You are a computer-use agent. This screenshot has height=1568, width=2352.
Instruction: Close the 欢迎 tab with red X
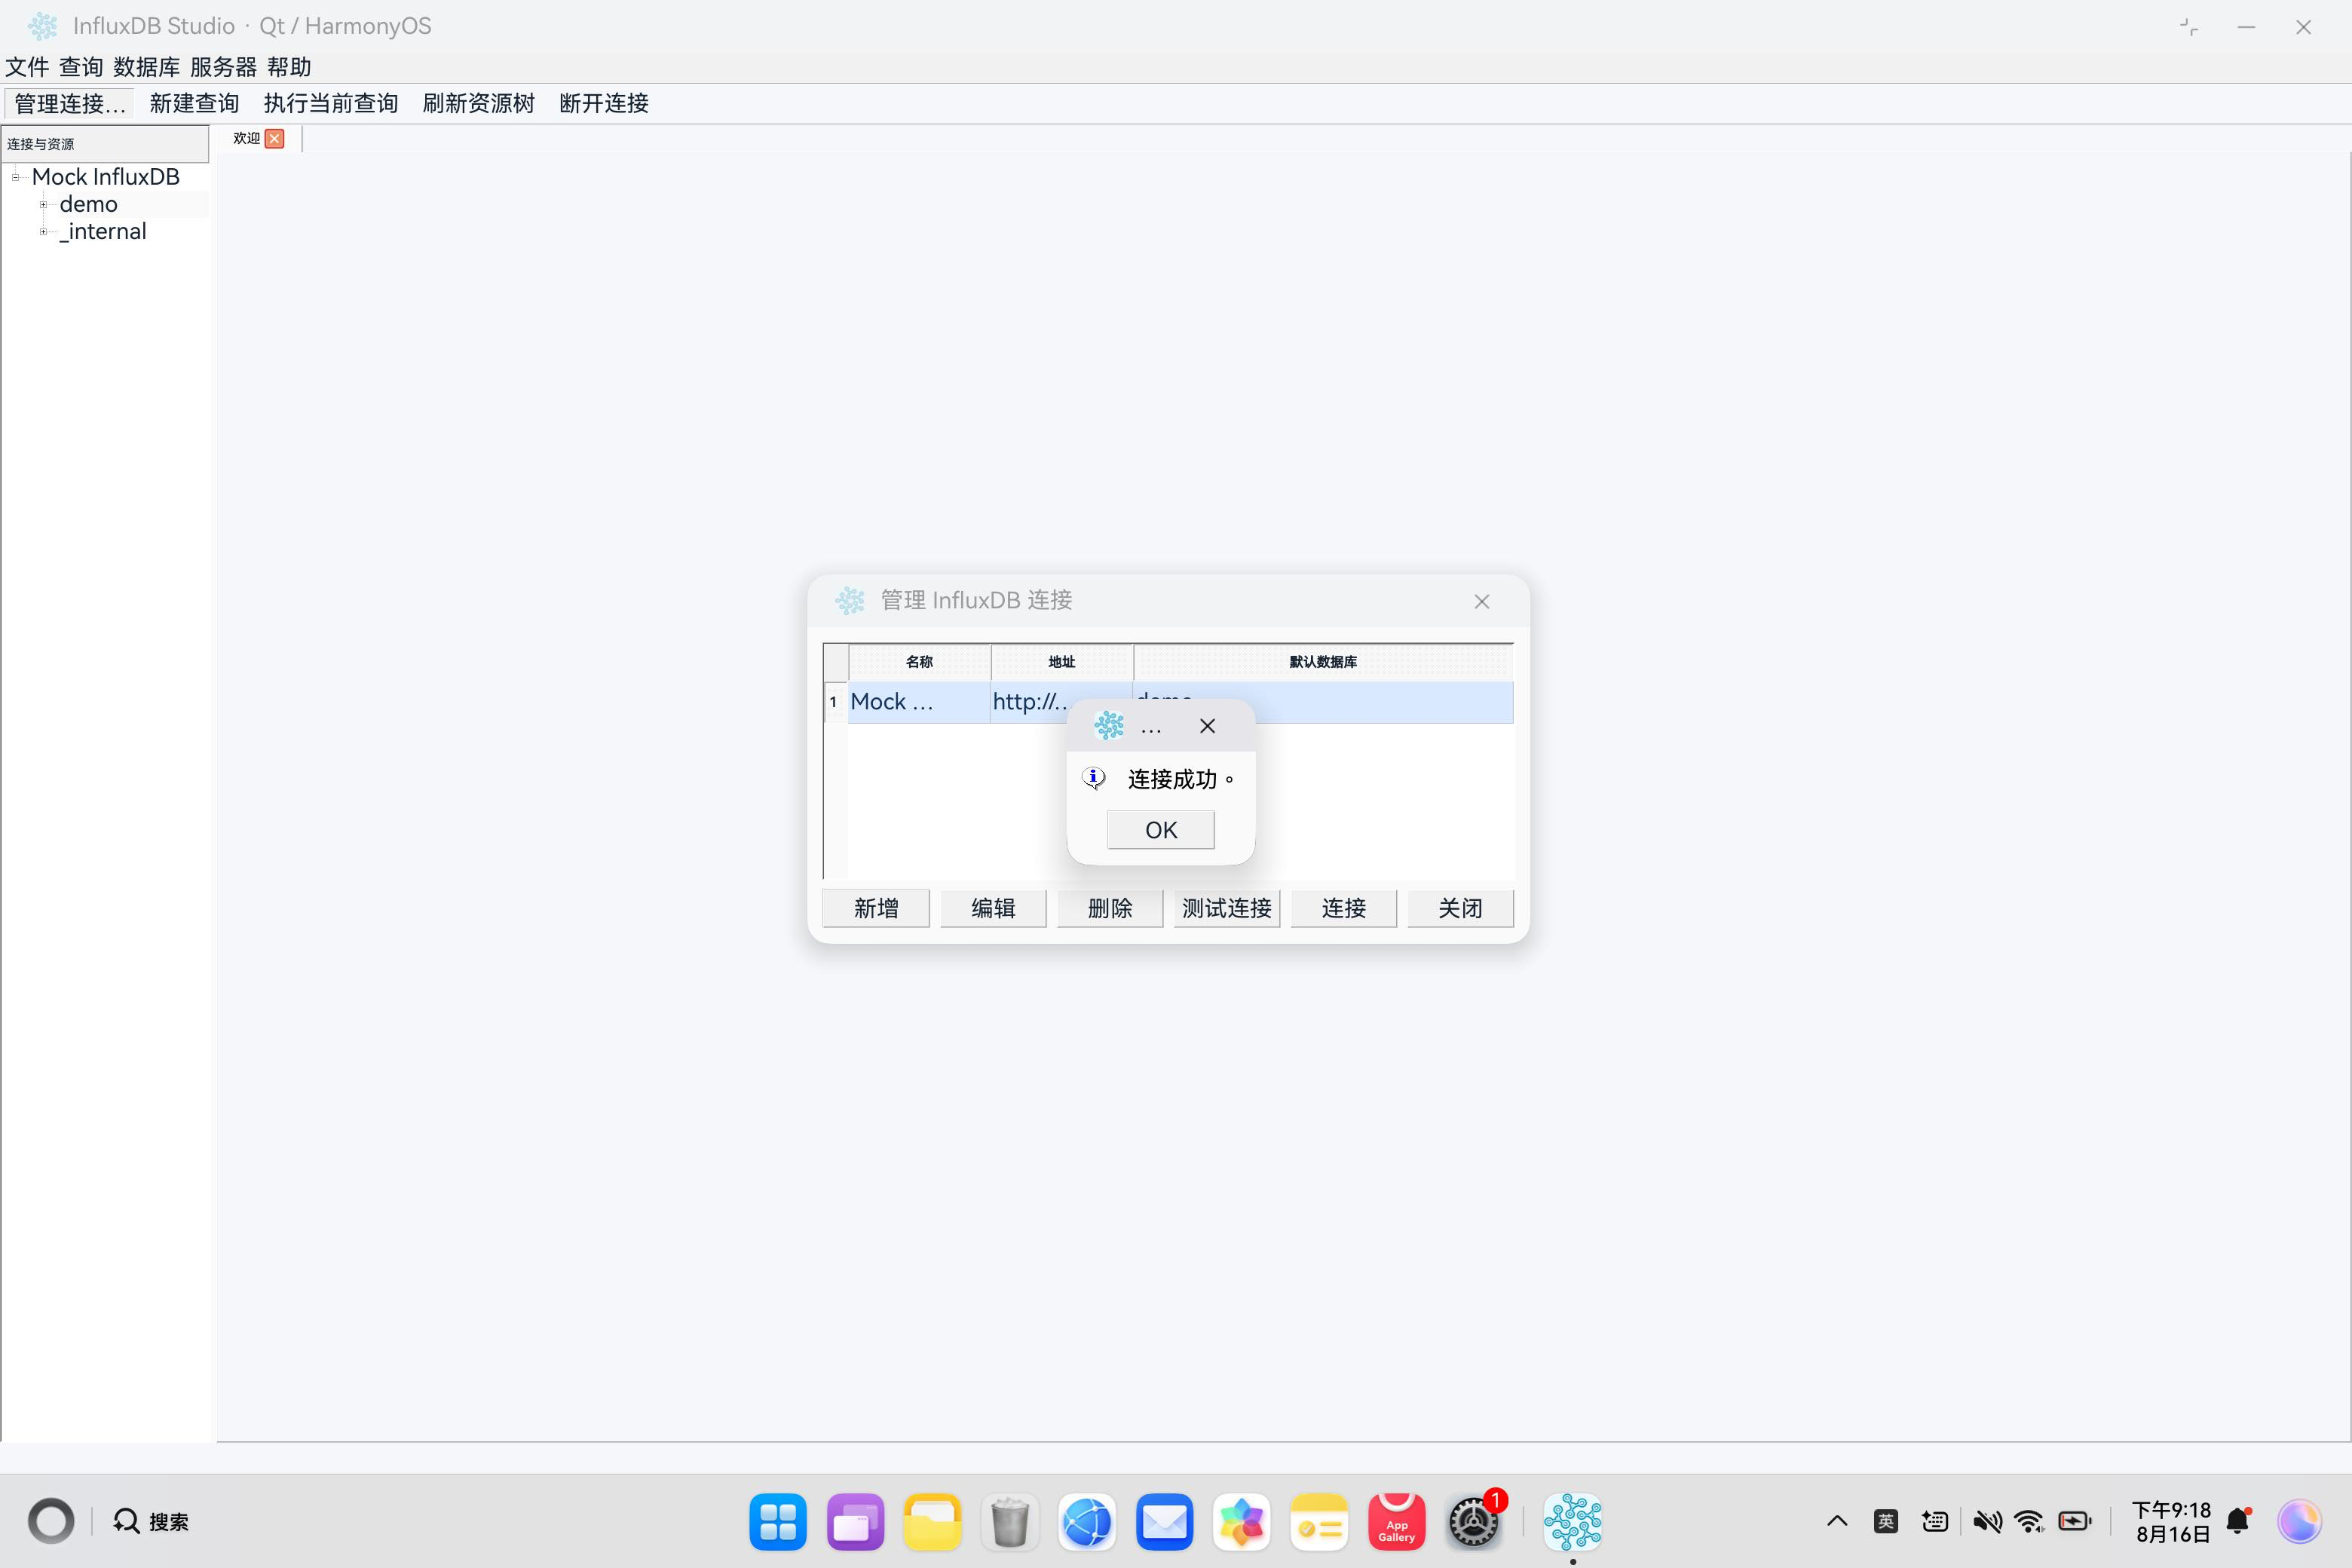(x=275, y=139)
